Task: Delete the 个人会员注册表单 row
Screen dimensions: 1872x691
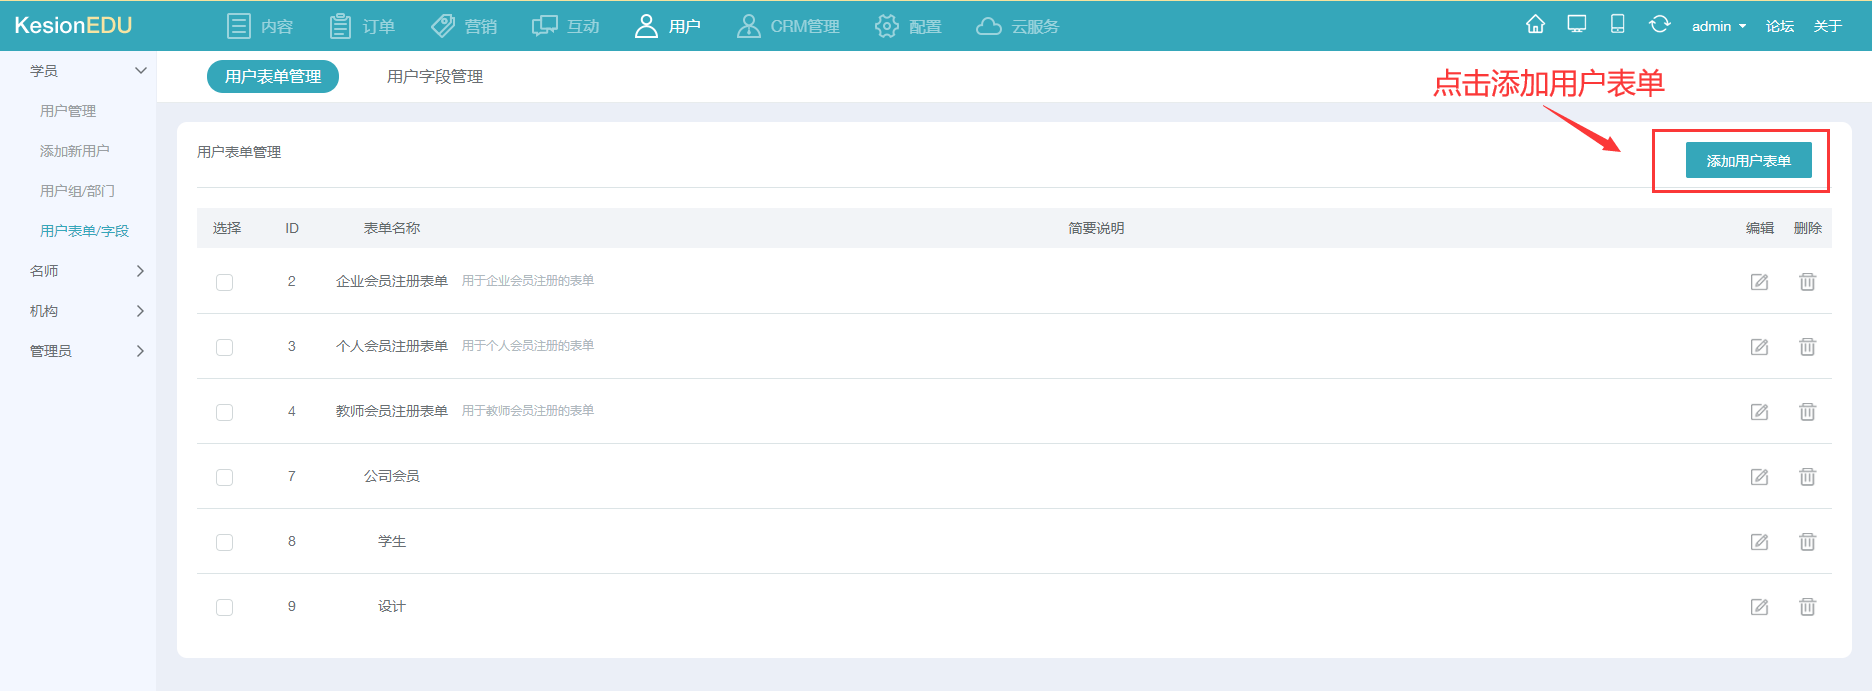Action: point(1807,347)
